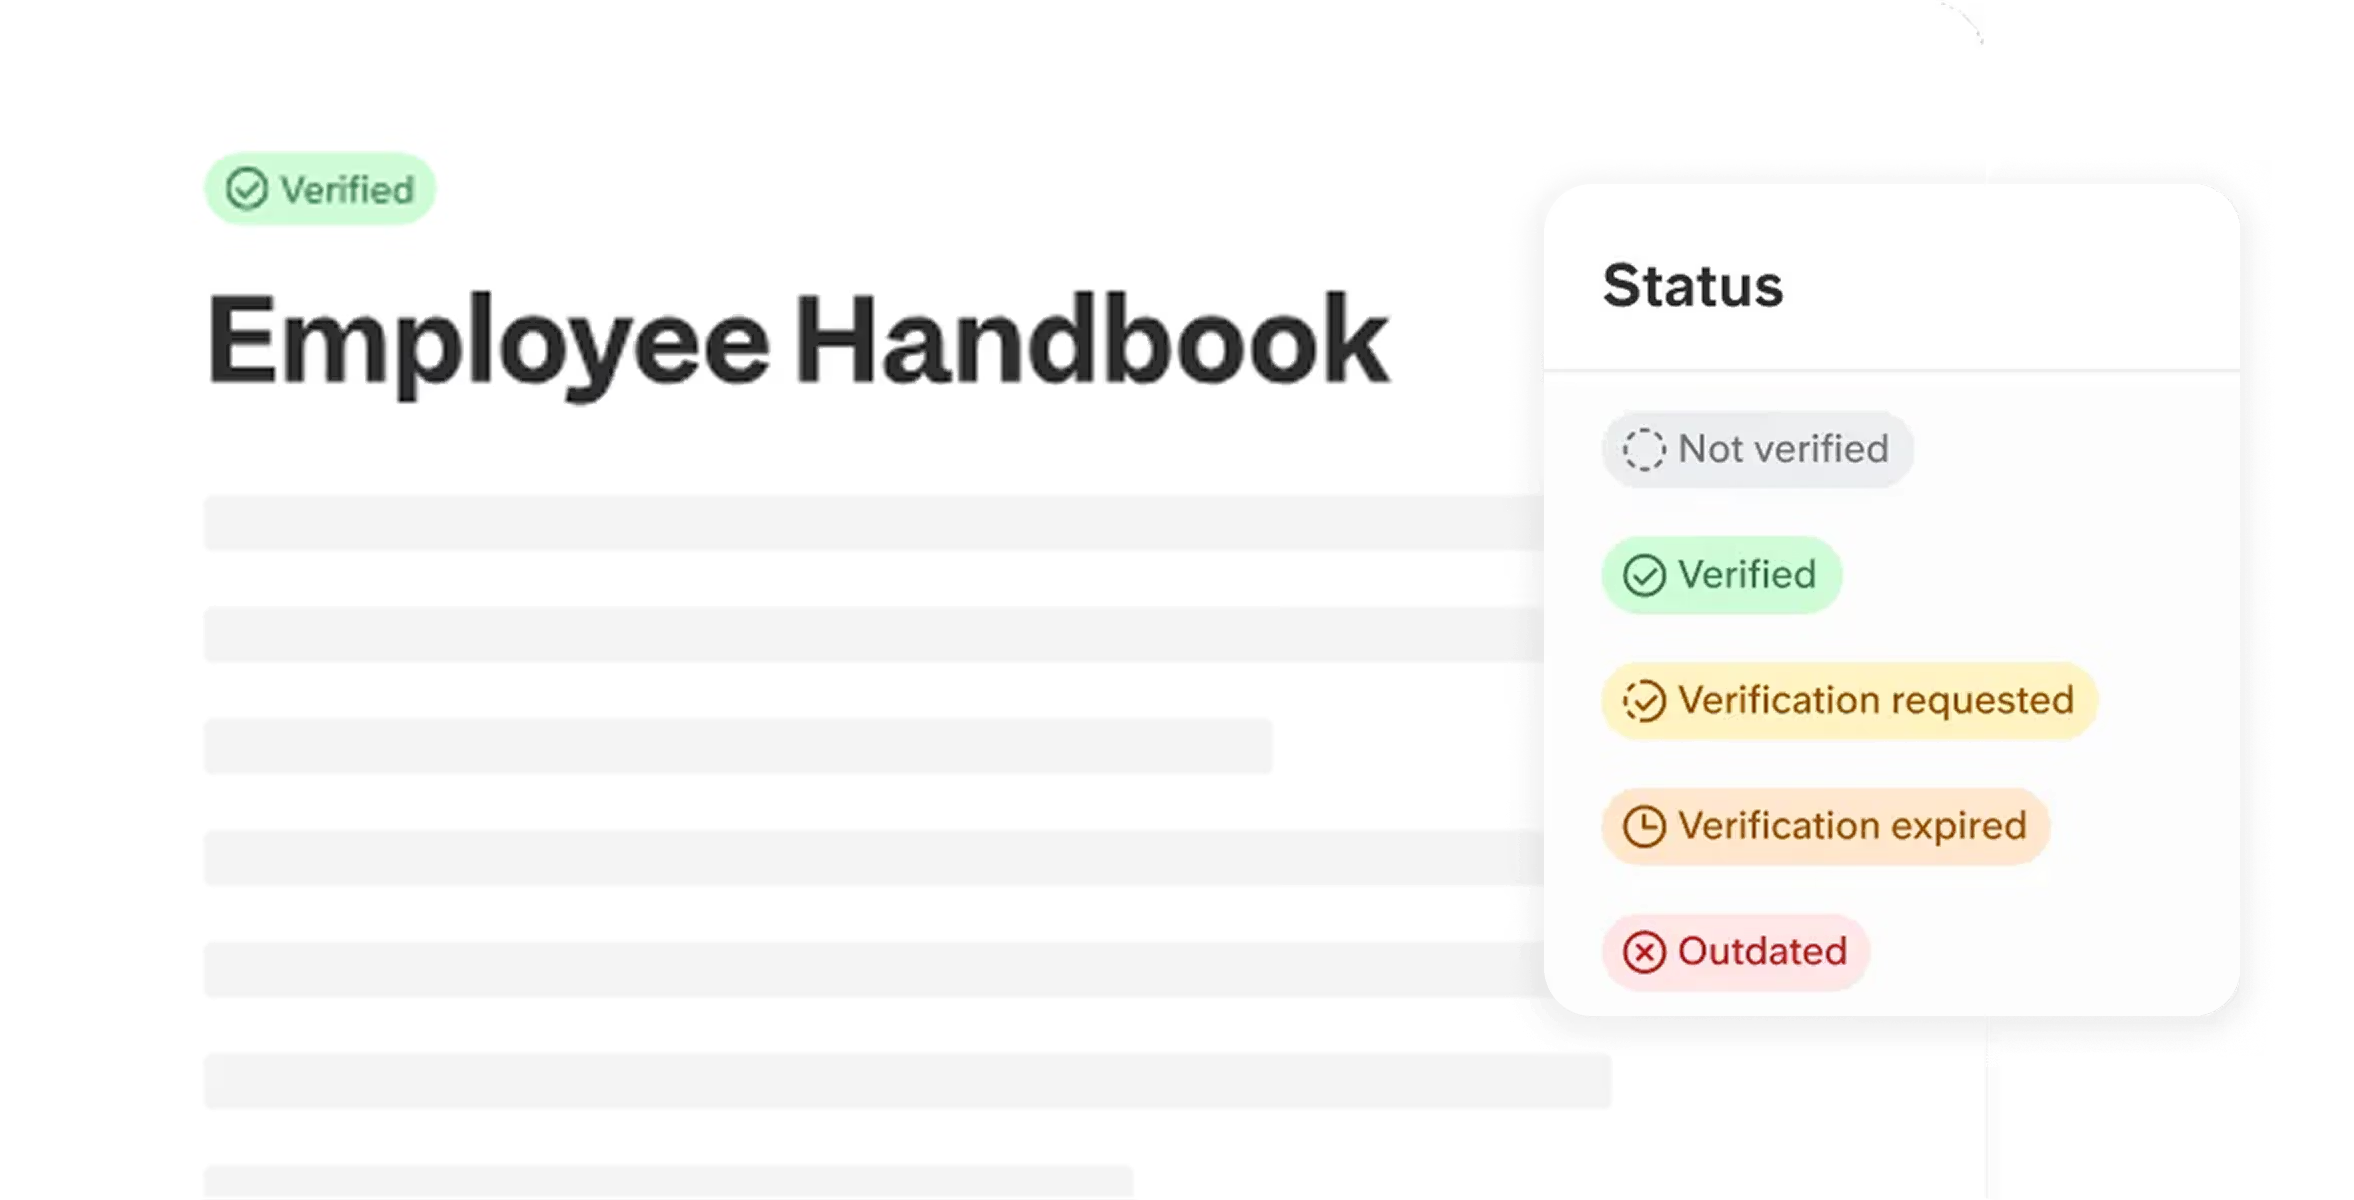Click the Verified badge above the title
The height and width of the screenshot is (1200, 2354).
tap(320, 189)
